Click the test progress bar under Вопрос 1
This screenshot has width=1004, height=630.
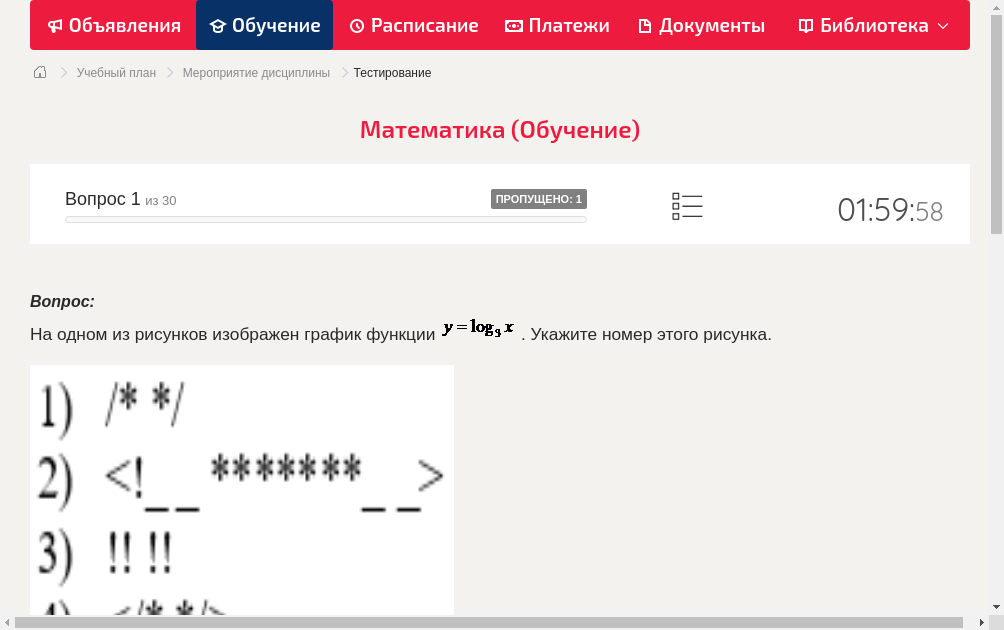tap(325, 219)
